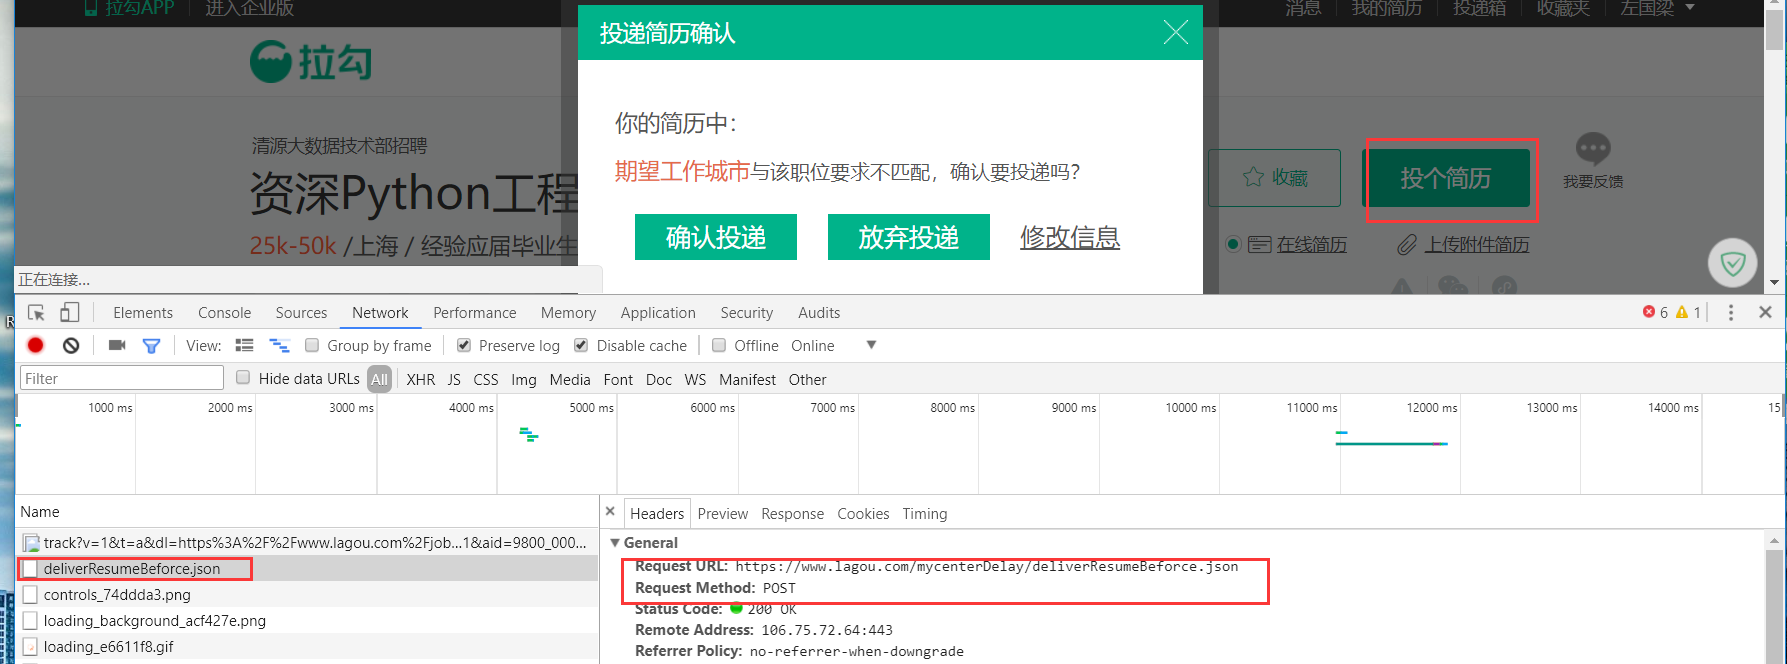Click the green shield security icon
Image resolution: width=1787 pixels, height=664 pixels.
(x=1733, y=263)
